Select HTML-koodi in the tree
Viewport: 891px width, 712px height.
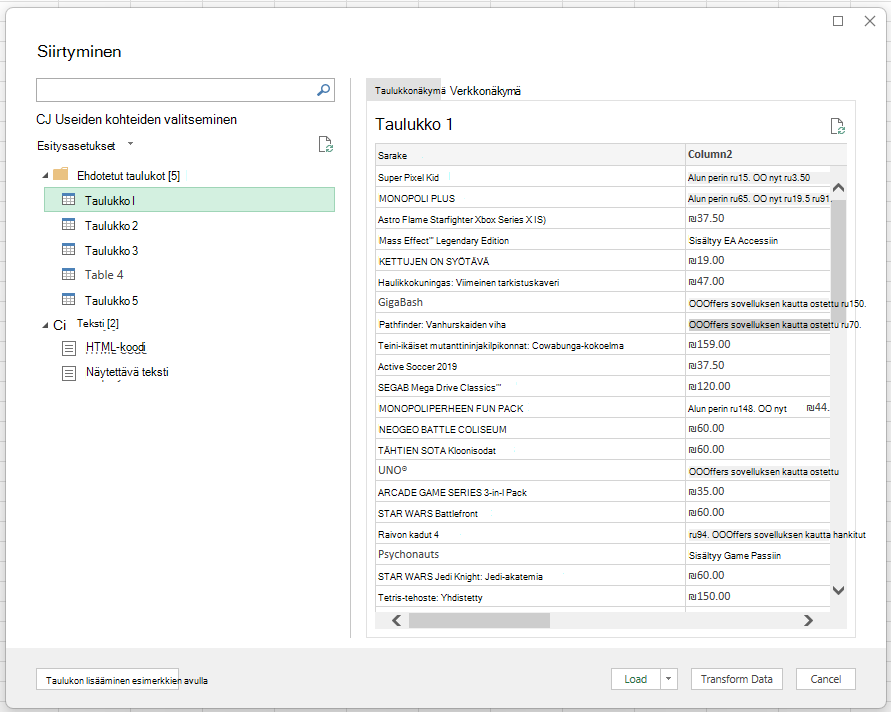(x=115, y=347)
